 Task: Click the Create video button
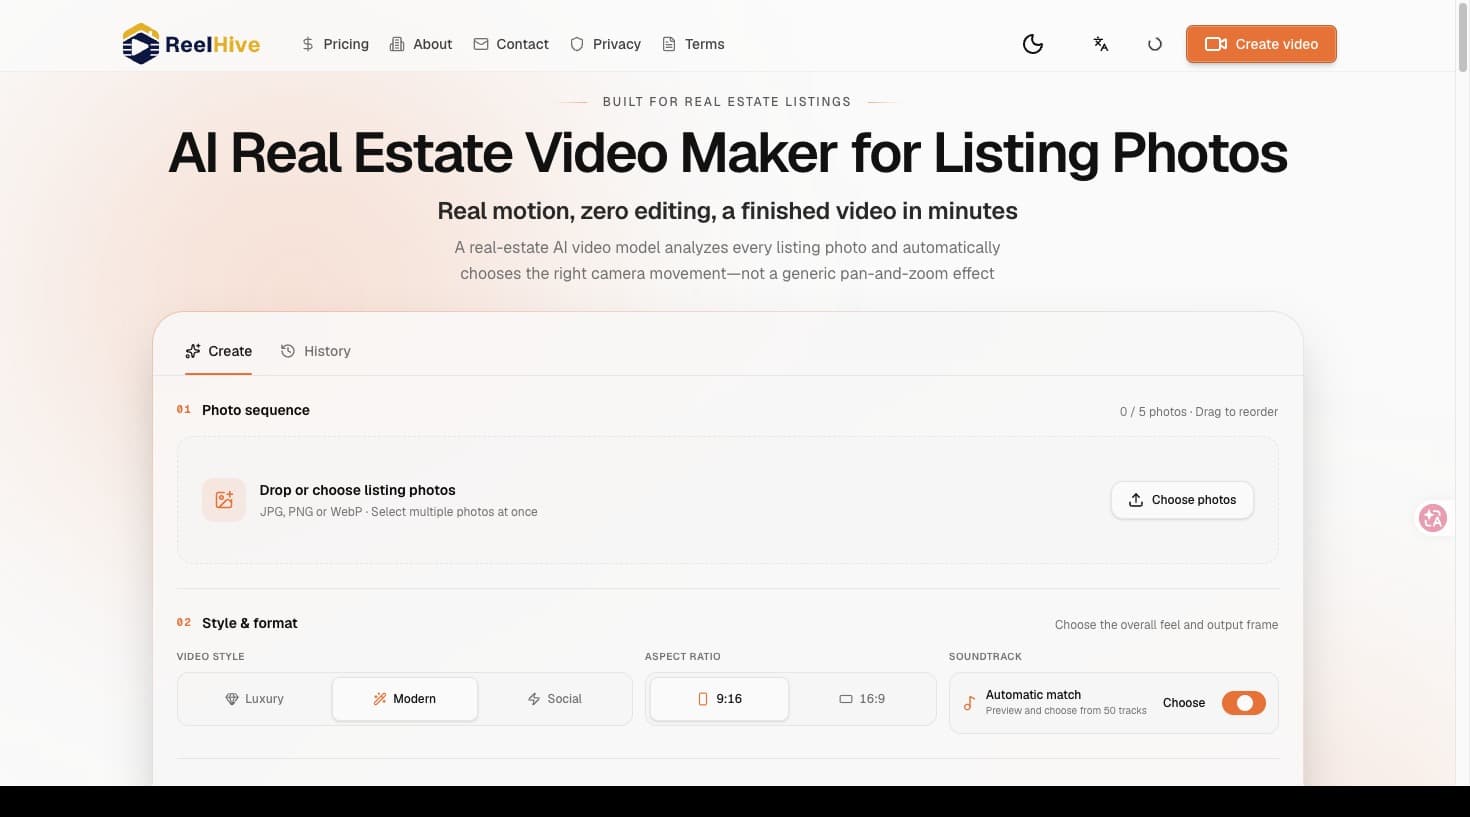pyautogui.click(x=1261, y=44)
